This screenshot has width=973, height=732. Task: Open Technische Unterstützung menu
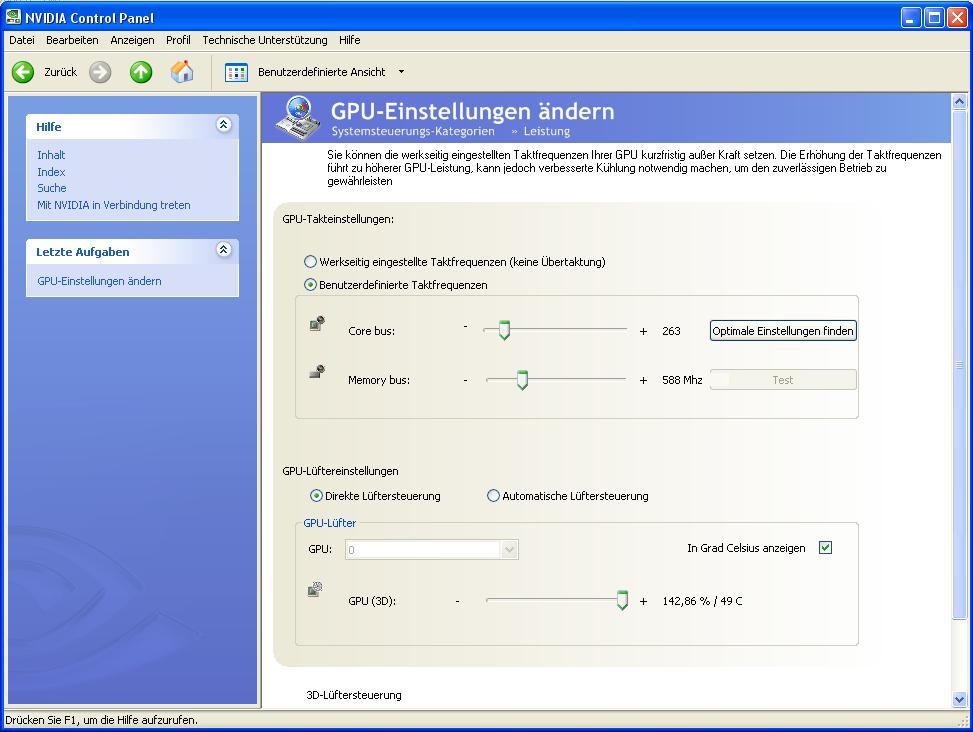click(265, 40)
